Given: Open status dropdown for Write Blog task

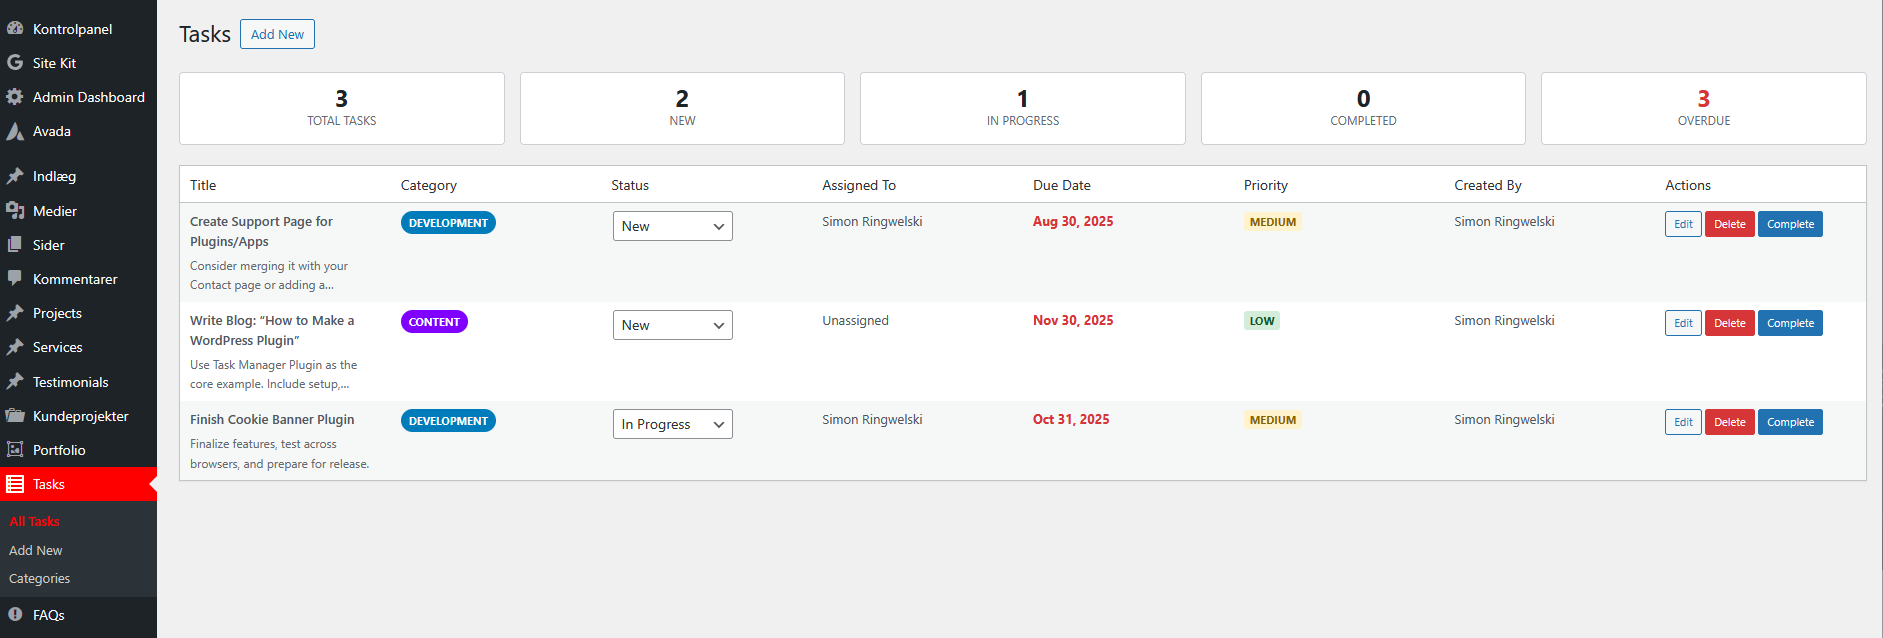Looking at the screenshot, I should pos(672,325).
